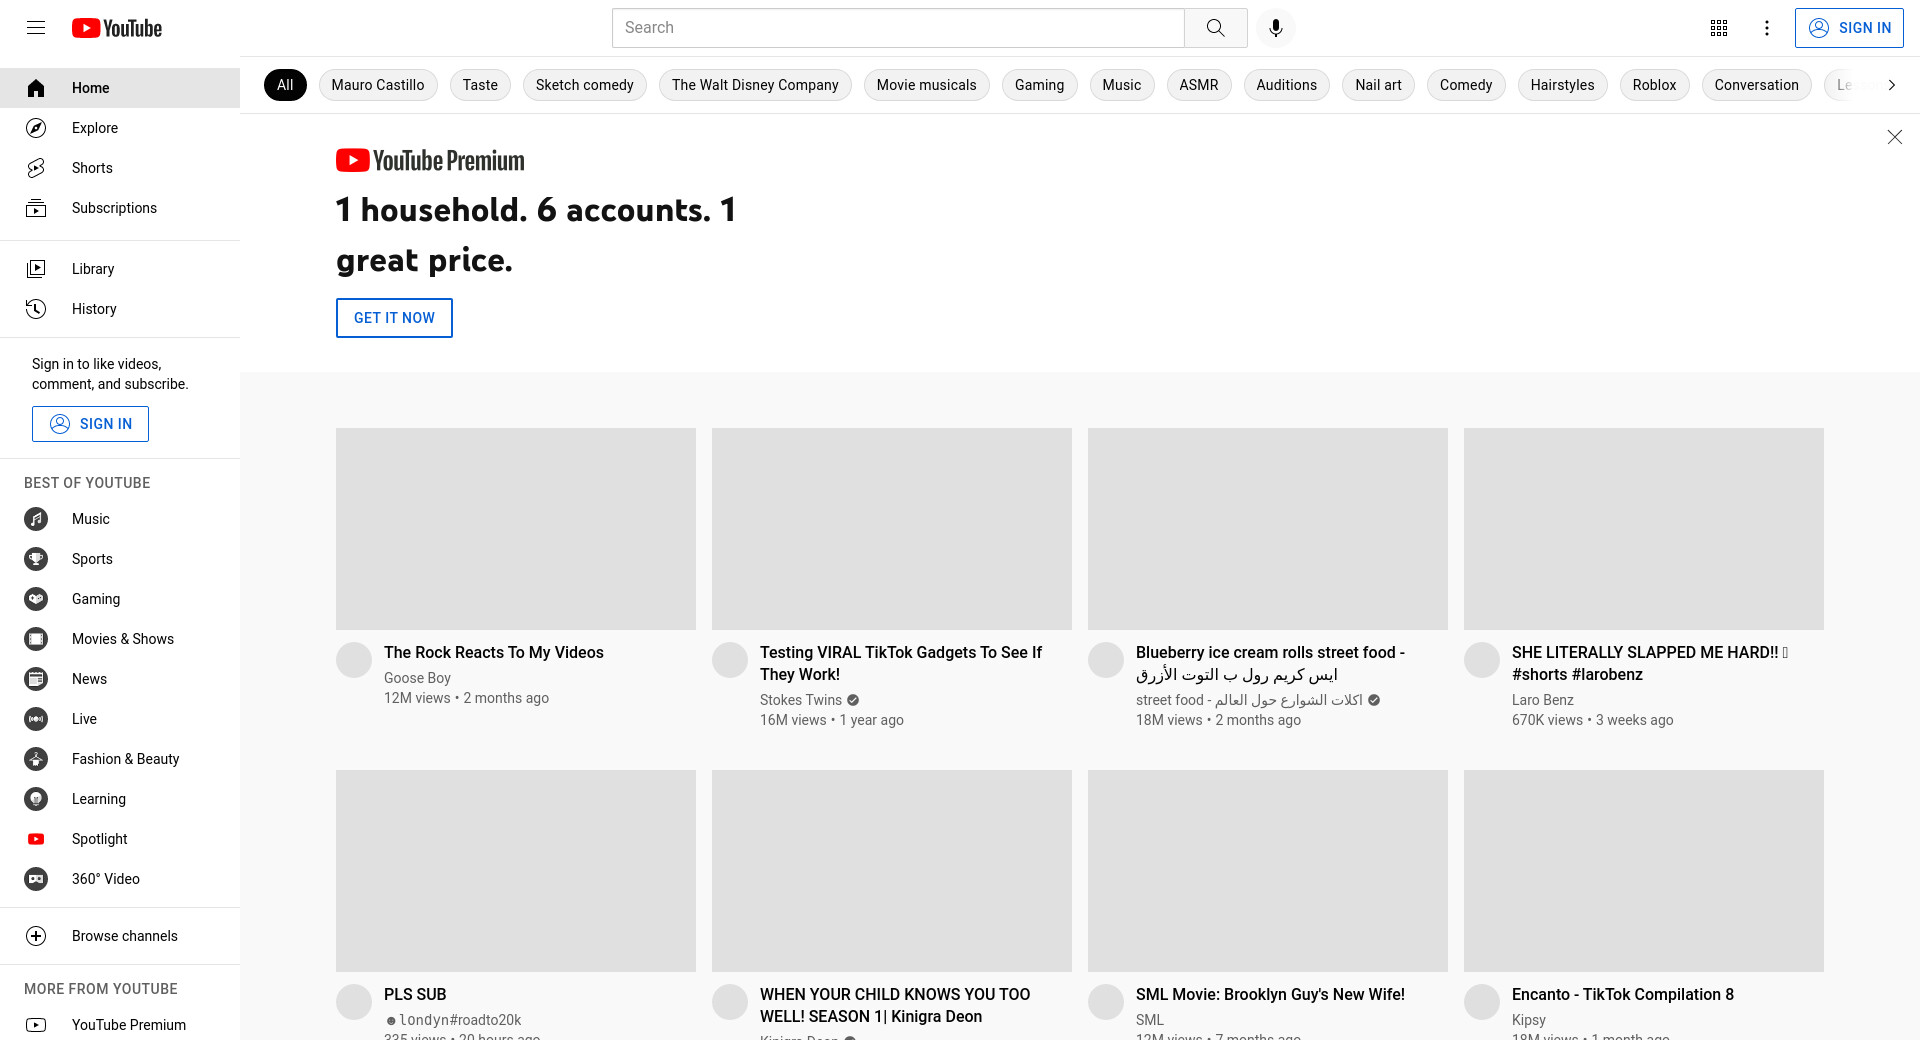
Task: Open the Goose Boy channel link
Action: (417, 678)
